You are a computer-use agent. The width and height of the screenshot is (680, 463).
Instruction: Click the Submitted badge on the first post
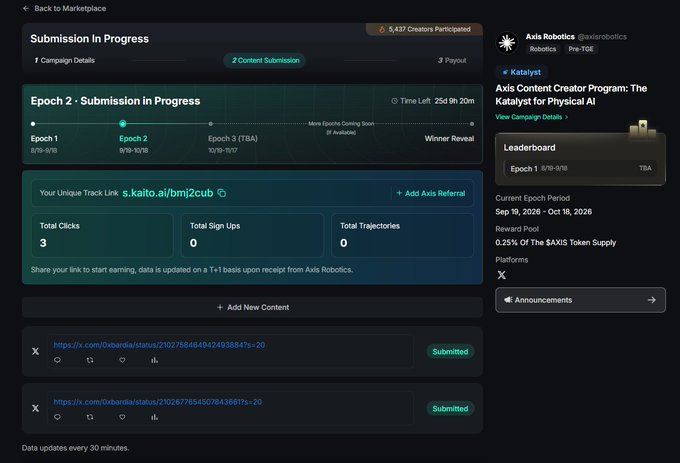tap(450, 352)
